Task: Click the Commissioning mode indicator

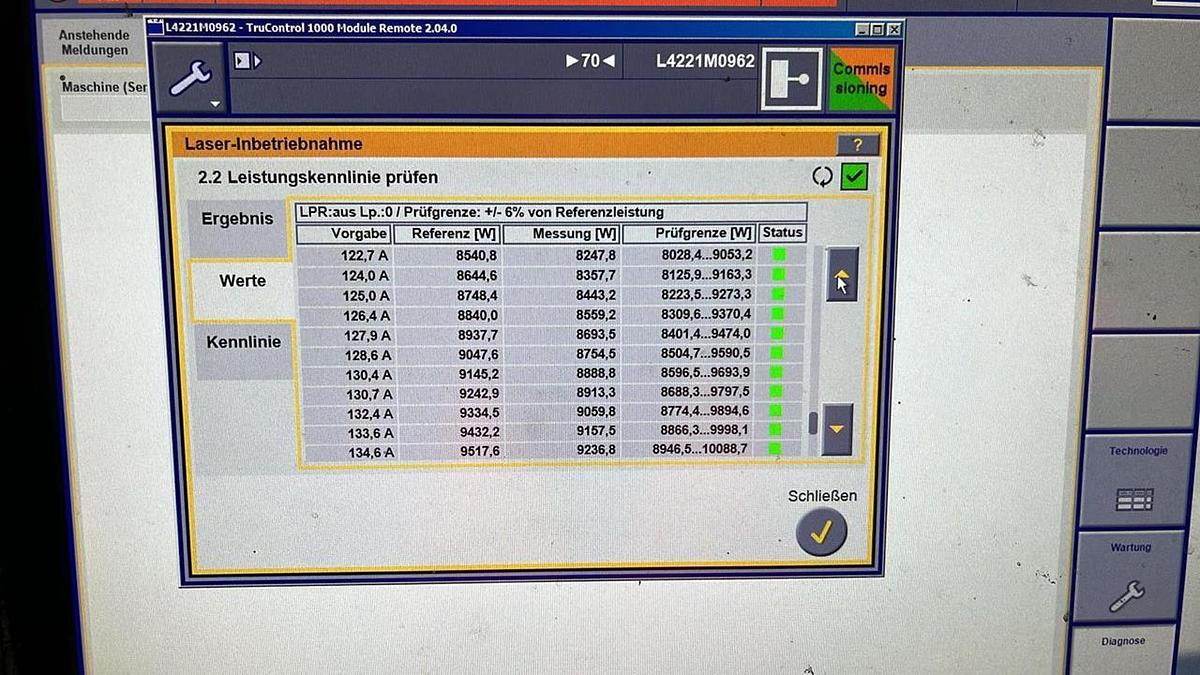Action: (861, 79)
